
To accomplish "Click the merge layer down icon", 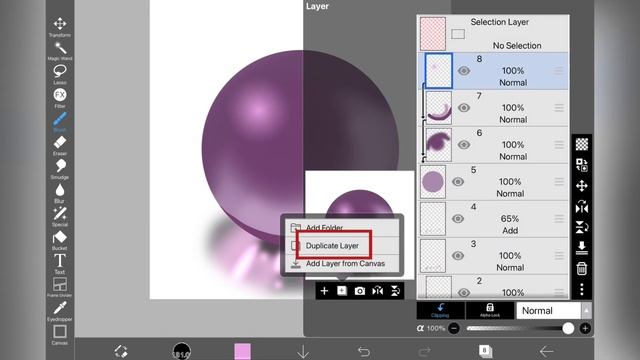I will pyautogui.click(x=582, y=247).
